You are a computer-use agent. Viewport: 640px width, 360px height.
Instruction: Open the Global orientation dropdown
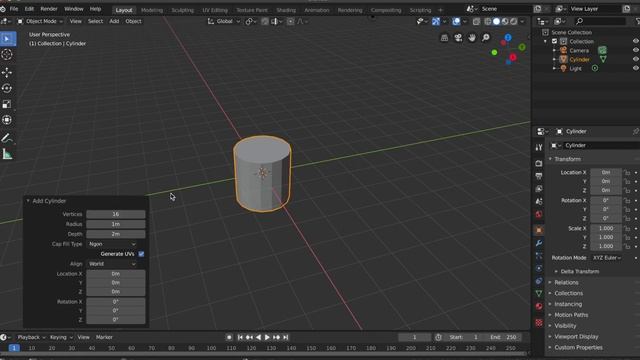coord(224,21)
